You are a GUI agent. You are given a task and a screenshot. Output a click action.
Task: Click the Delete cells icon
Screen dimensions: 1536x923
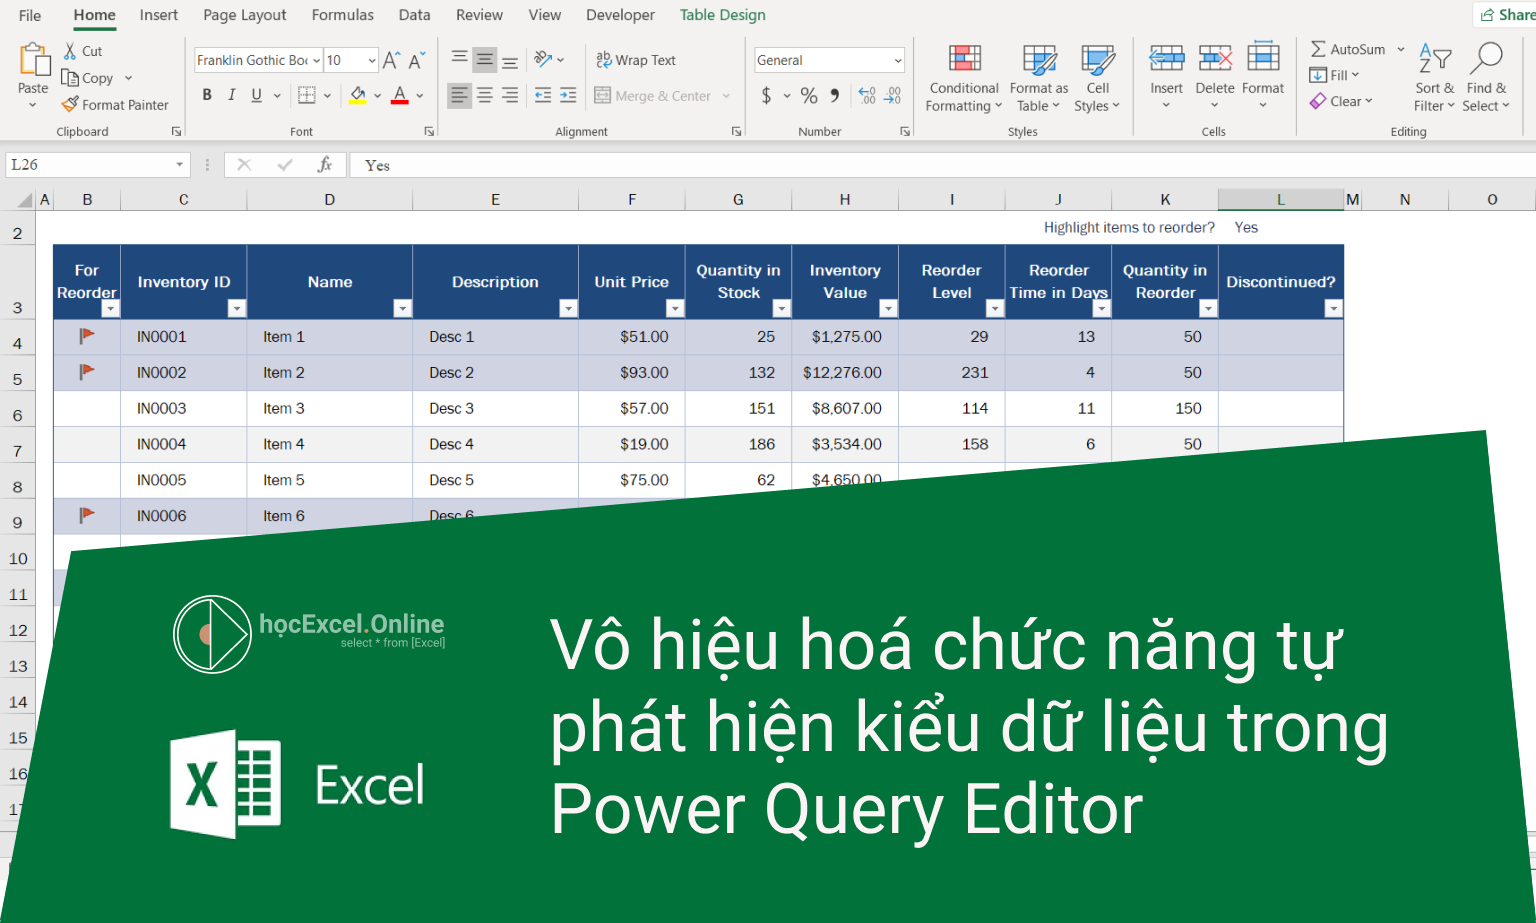(x=1215, y=59)
